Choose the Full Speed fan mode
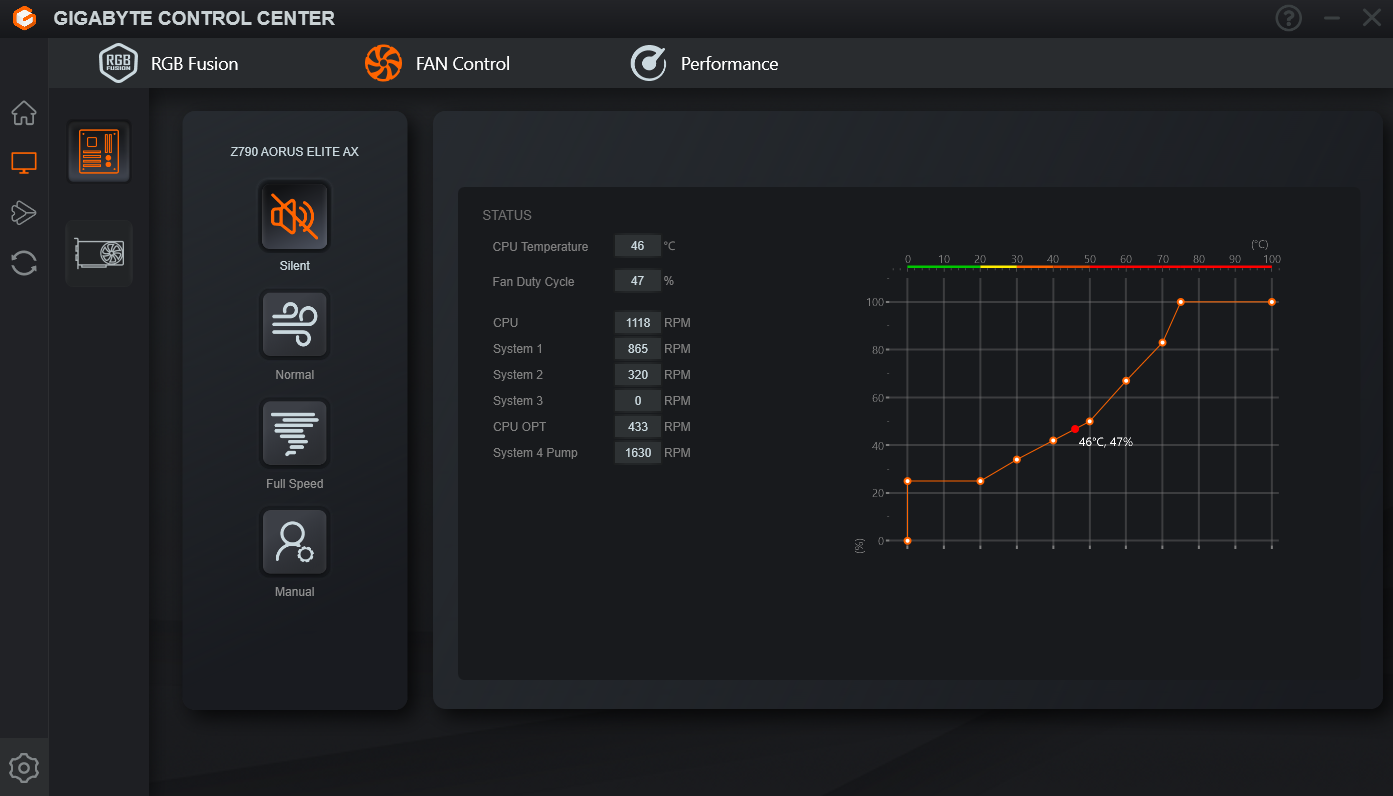Image resolution: width=1393 pixels, height=796 pixels. click(x=294, y=434)
